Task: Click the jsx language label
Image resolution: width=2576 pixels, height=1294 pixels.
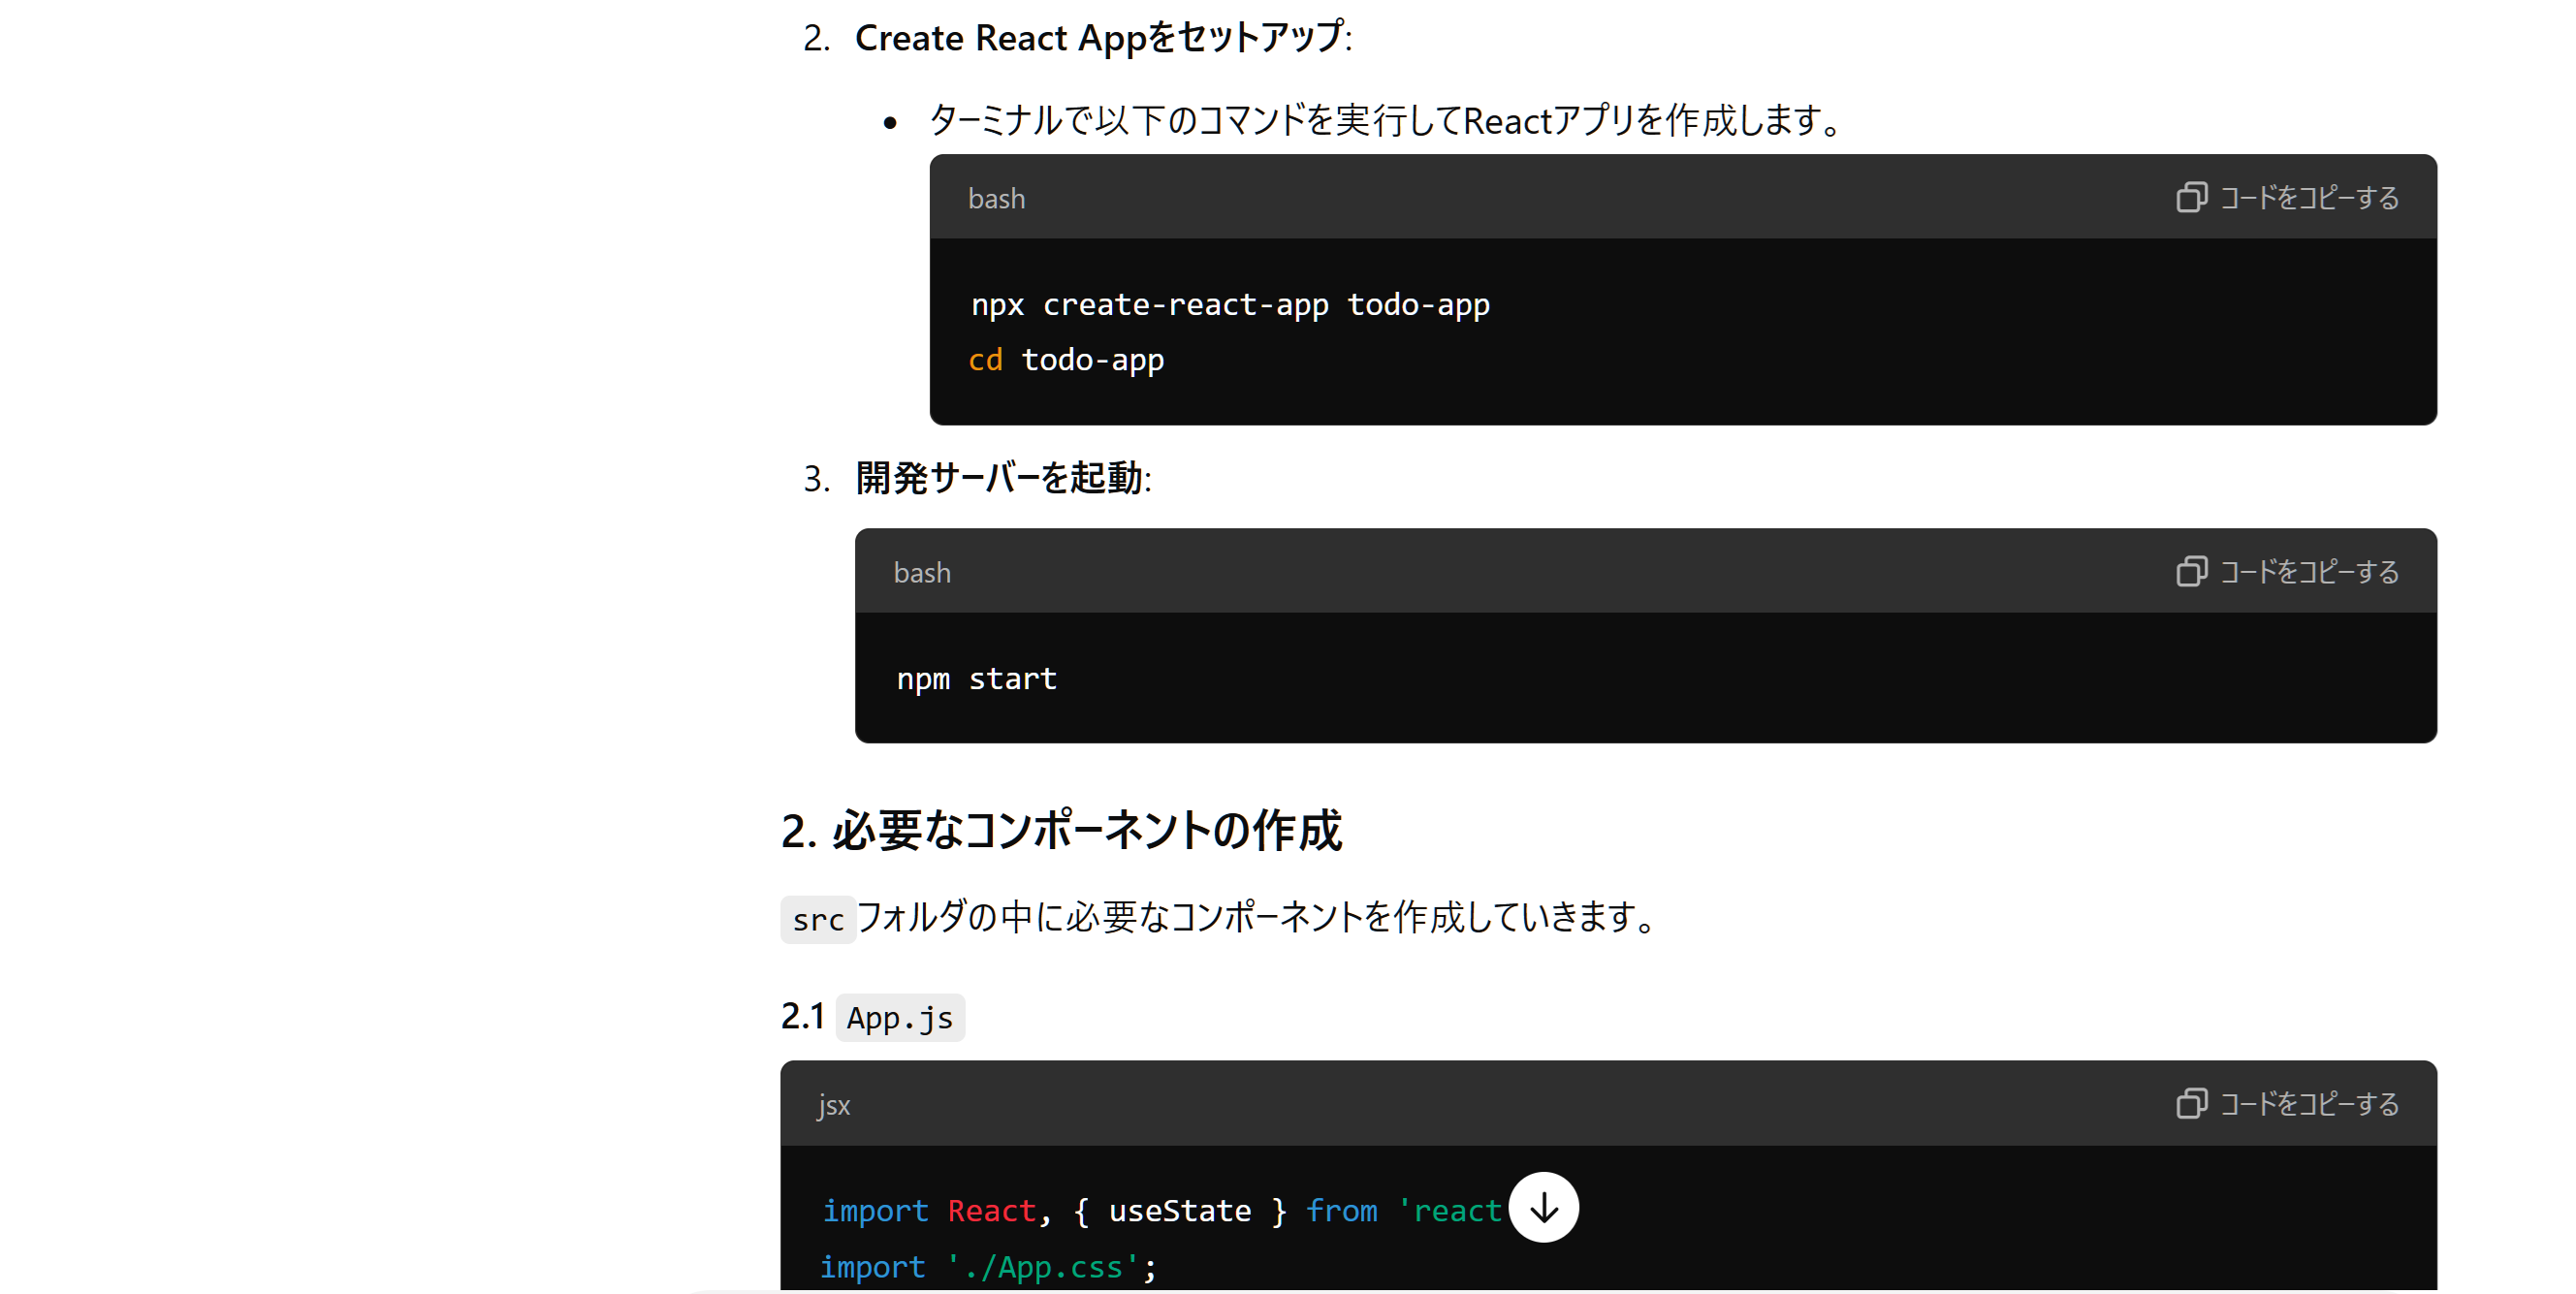Action: tap(833, 1105)
